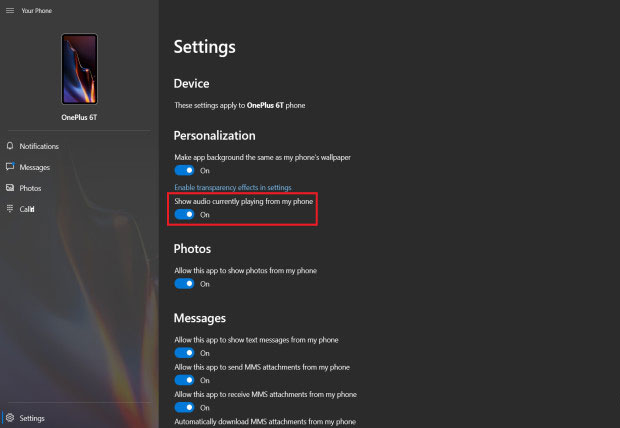Go to Notifications in sidebar
Screen dimensions: 620x428
click(39, 146)
